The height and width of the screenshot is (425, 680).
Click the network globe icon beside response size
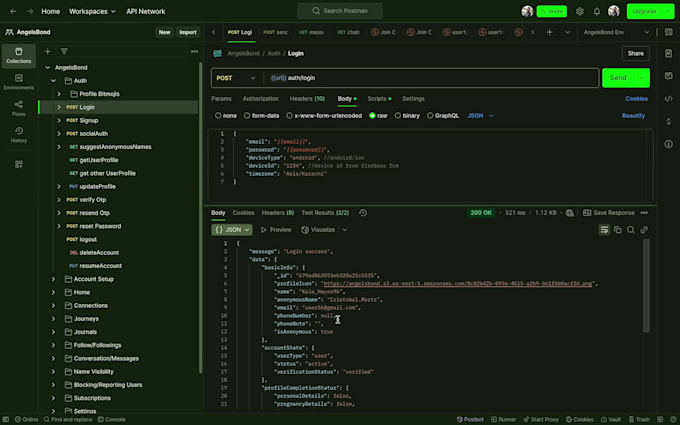[x=569, y=212]
